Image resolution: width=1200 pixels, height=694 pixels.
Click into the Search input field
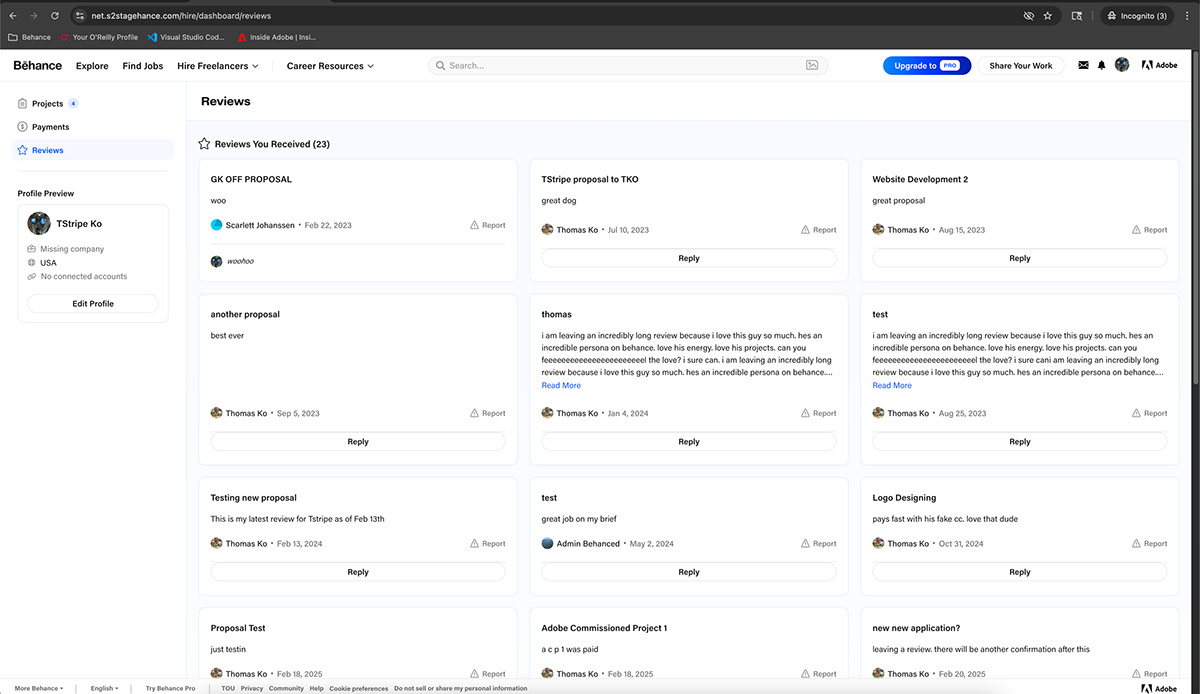pyautogui.click(x=620, y=66)
